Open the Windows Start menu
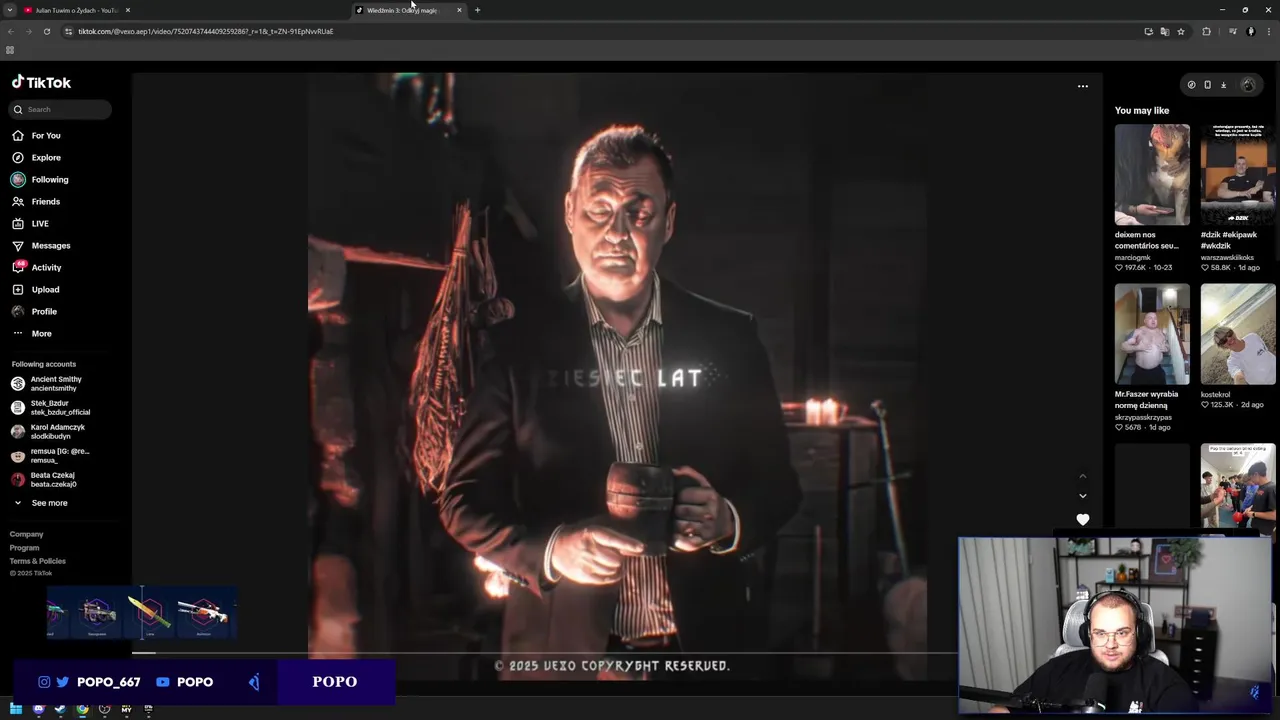 pyautogui.click(x=16, y=709)
